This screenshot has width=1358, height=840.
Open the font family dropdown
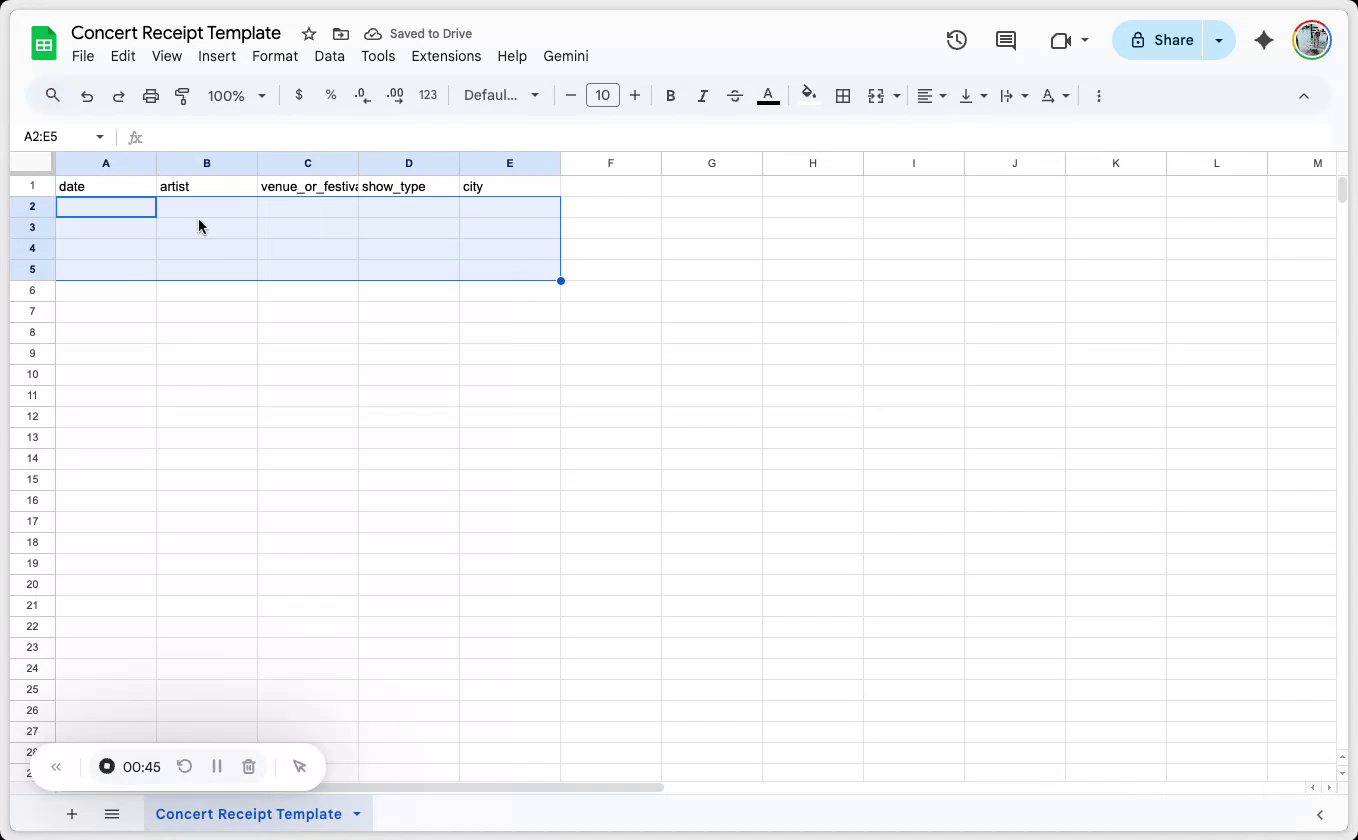point(501,95)
